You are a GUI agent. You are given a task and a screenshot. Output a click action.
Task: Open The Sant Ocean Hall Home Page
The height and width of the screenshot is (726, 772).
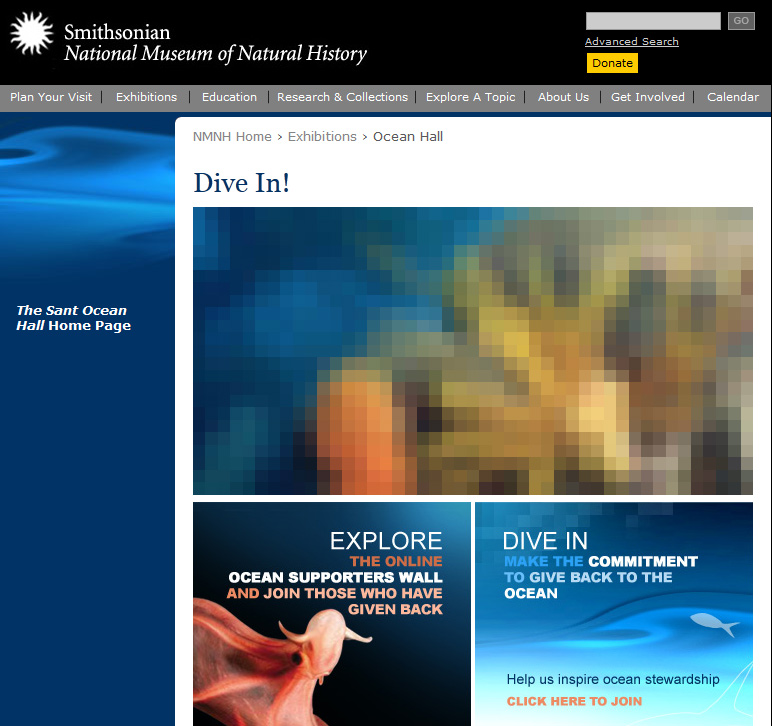coord(73,318)
